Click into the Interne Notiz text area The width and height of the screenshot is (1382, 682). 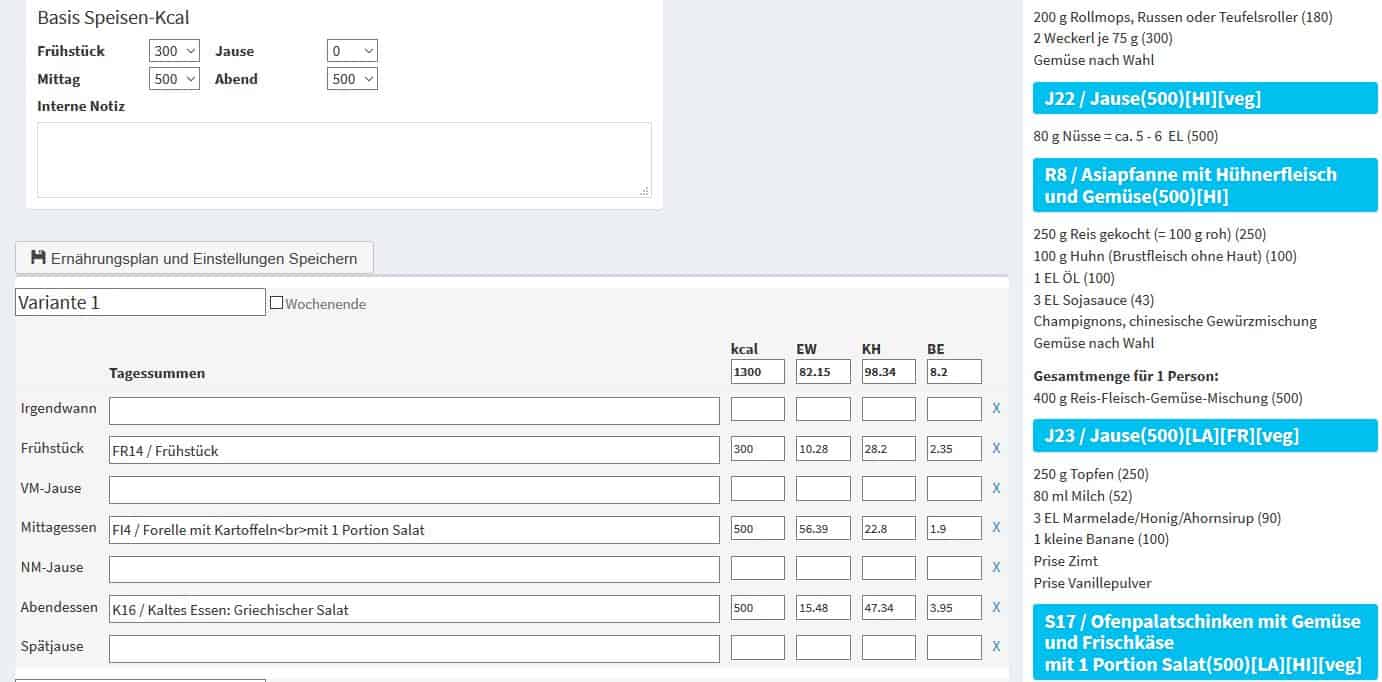pyautogui.click(x=344, y=160)
